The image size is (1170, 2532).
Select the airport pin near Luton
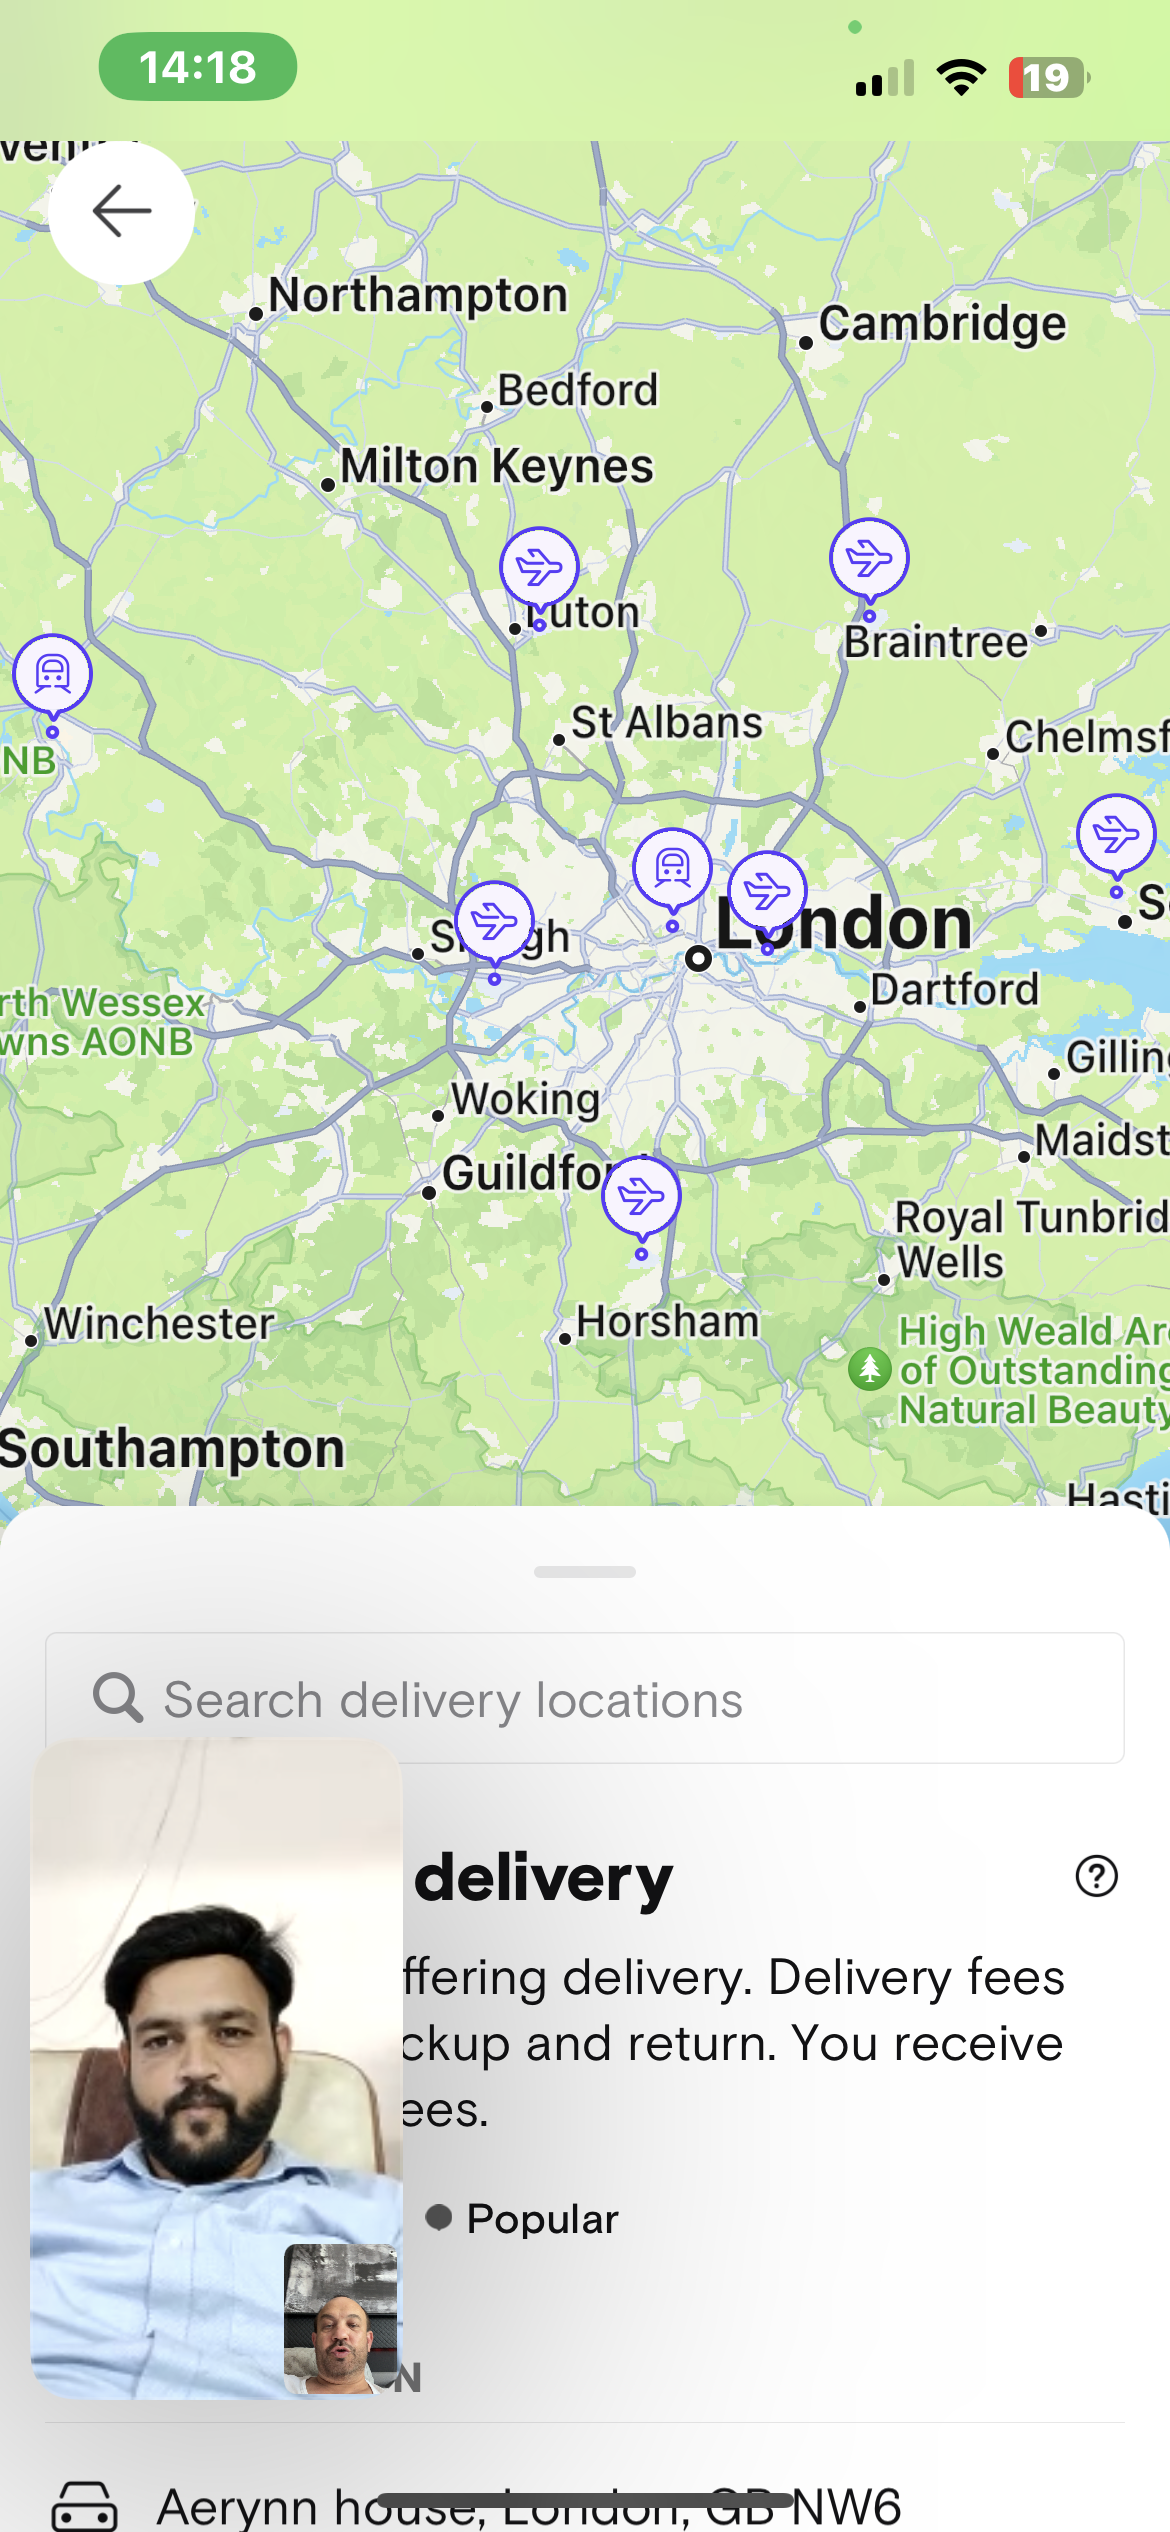click(x=539, y=569)
